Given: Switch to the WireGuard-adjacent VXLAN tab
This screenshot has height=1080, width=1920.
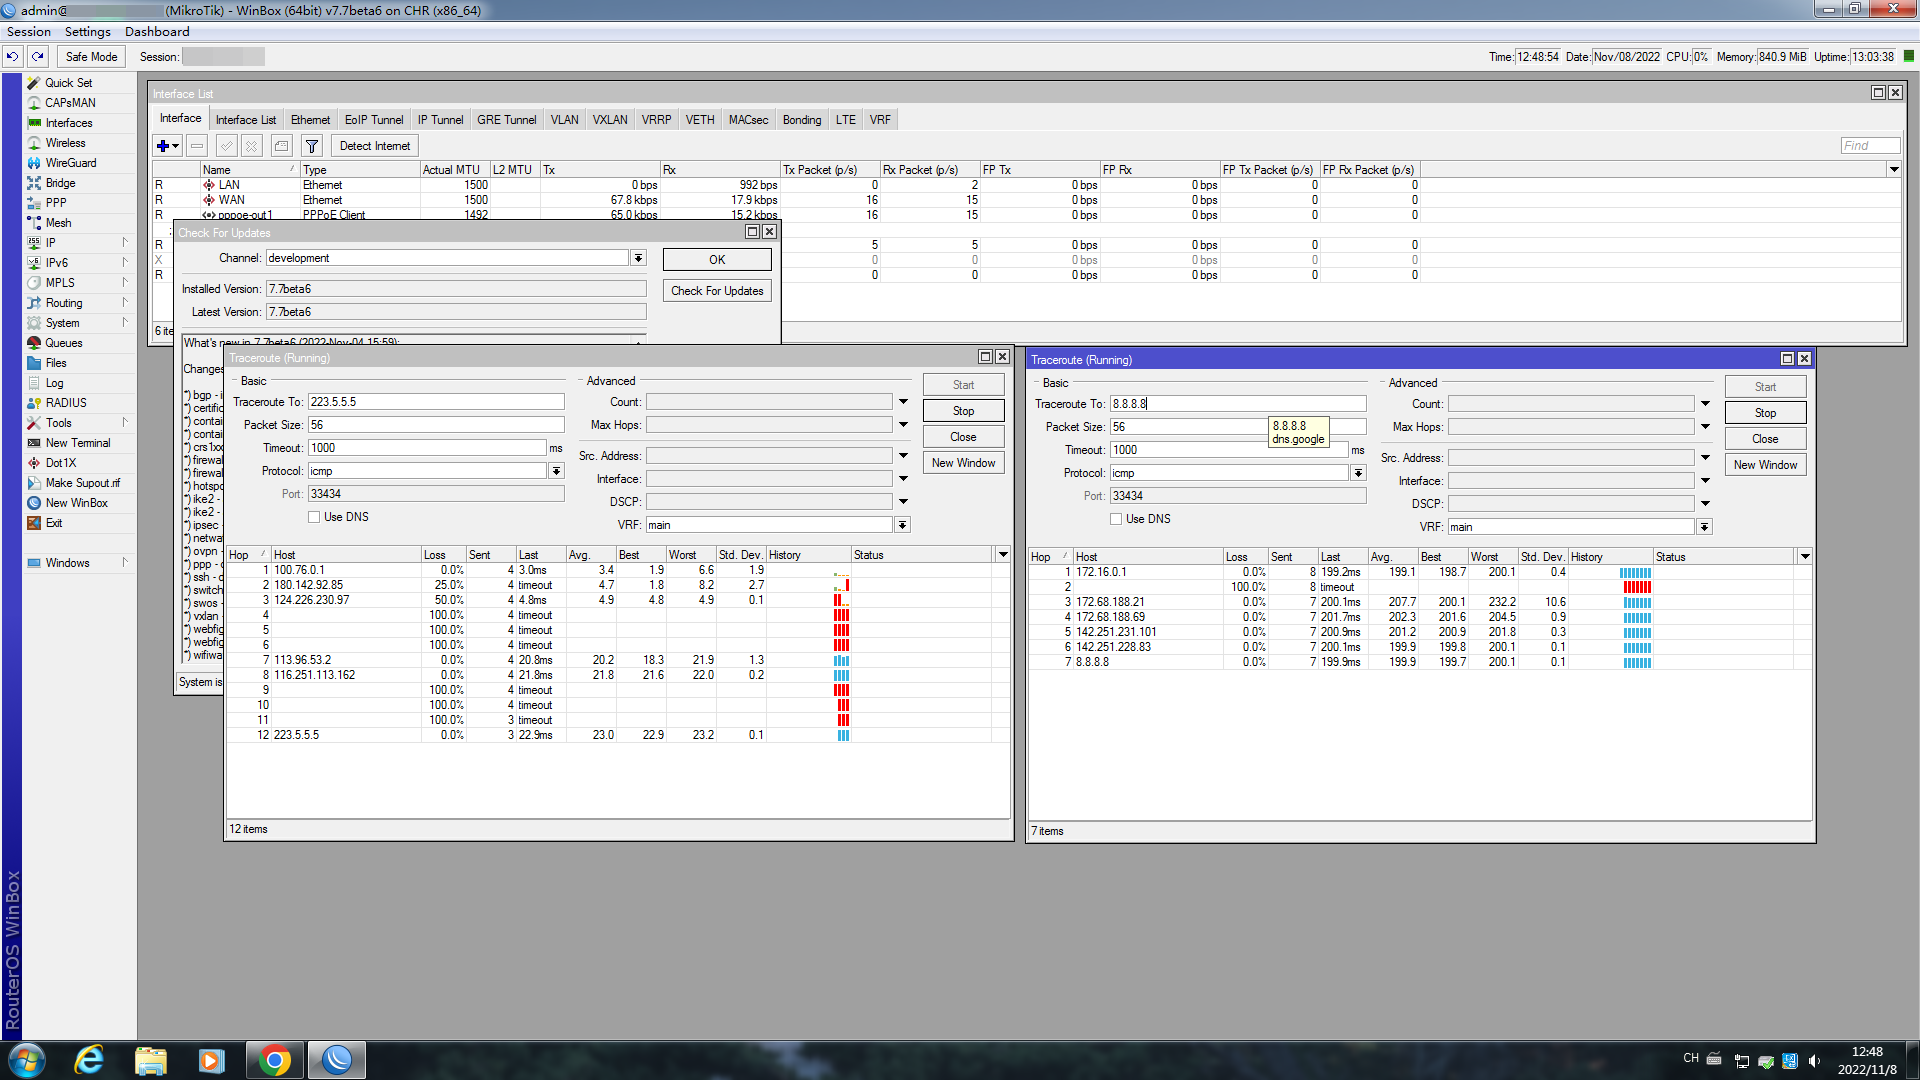Looking at the screenshot, I should [x=609, y=120].
